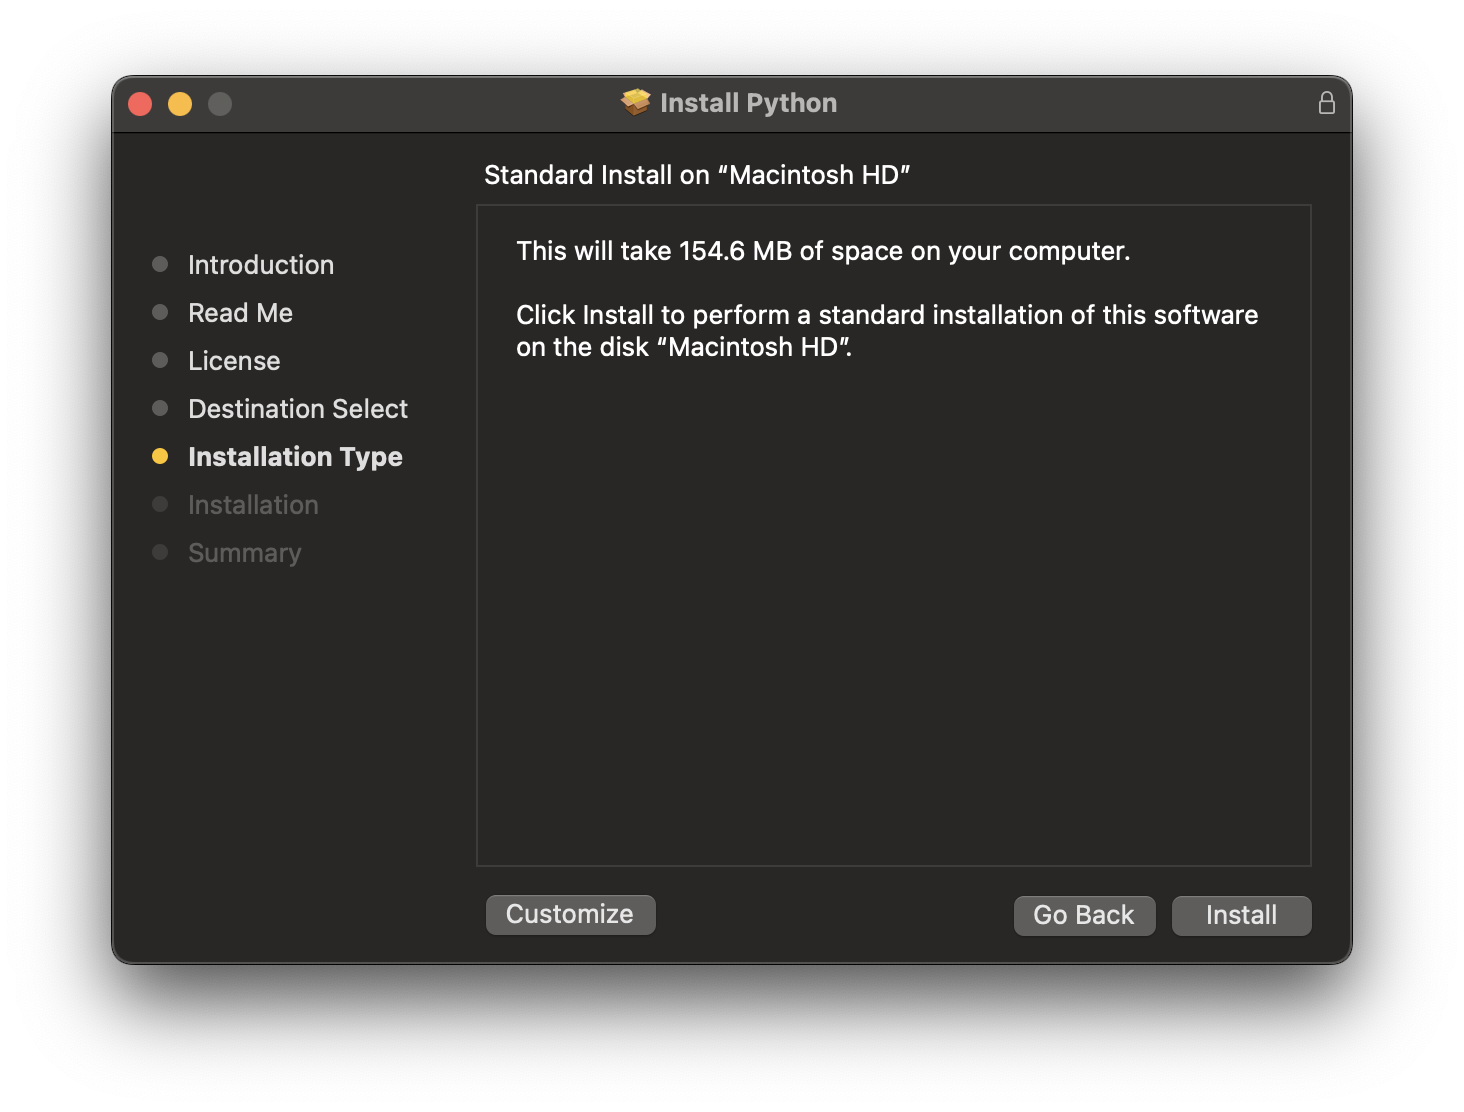Click the dimmed Installation step
Image resolution: width=1464 pixels, height=1112 pixels.
tap(253, 505)
